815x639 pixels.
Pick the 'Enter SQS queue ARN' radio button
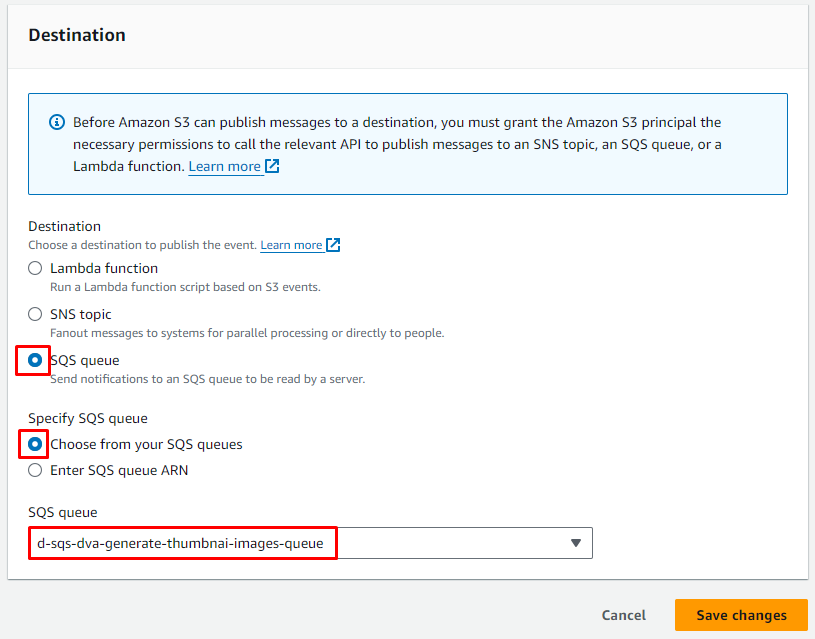pyautogui.click(x=36, y=470)
